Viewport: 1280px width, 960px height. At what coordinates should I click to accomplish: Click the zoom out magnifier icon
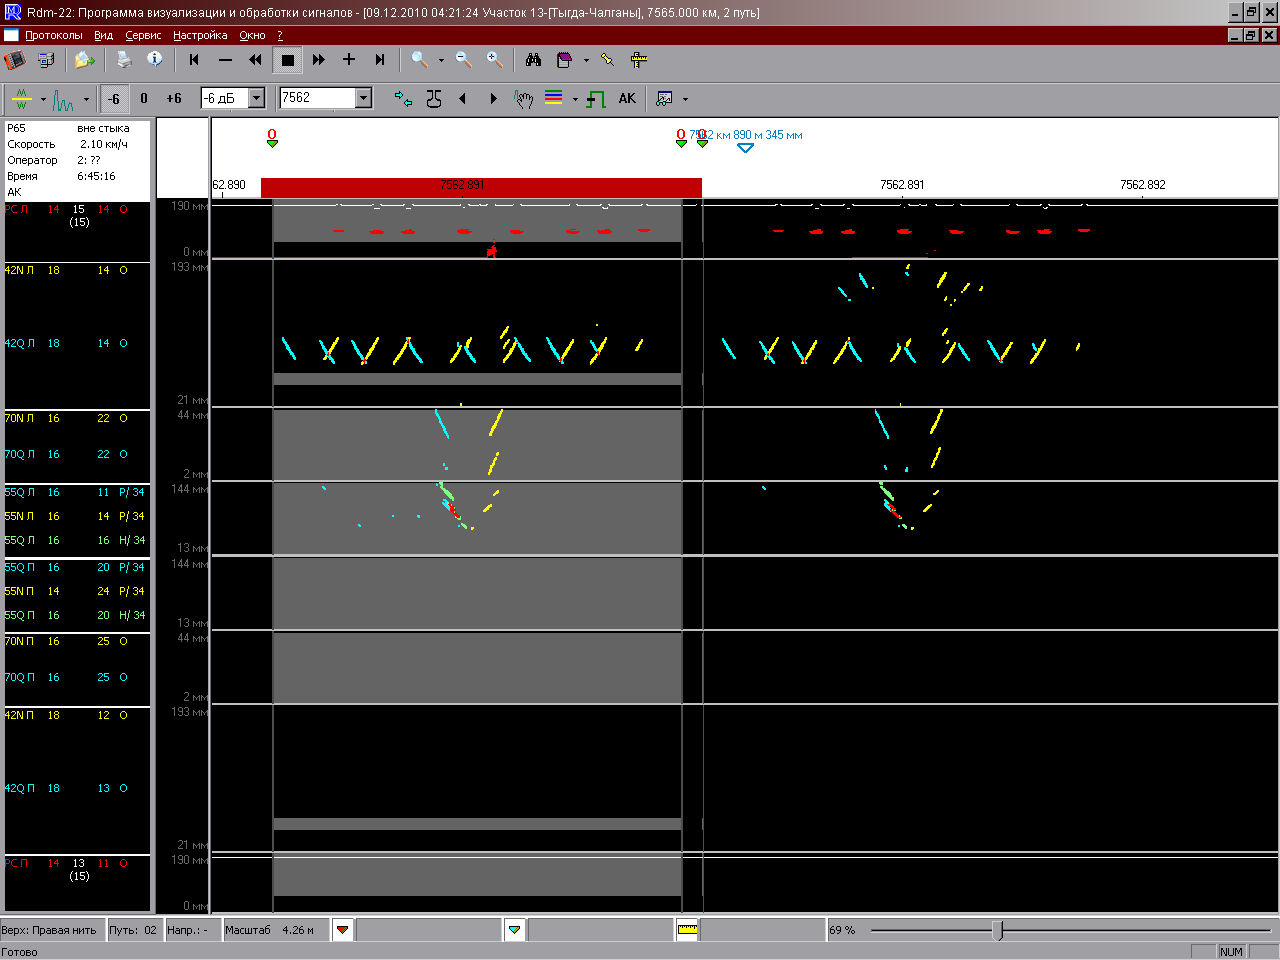pos(463,60)
